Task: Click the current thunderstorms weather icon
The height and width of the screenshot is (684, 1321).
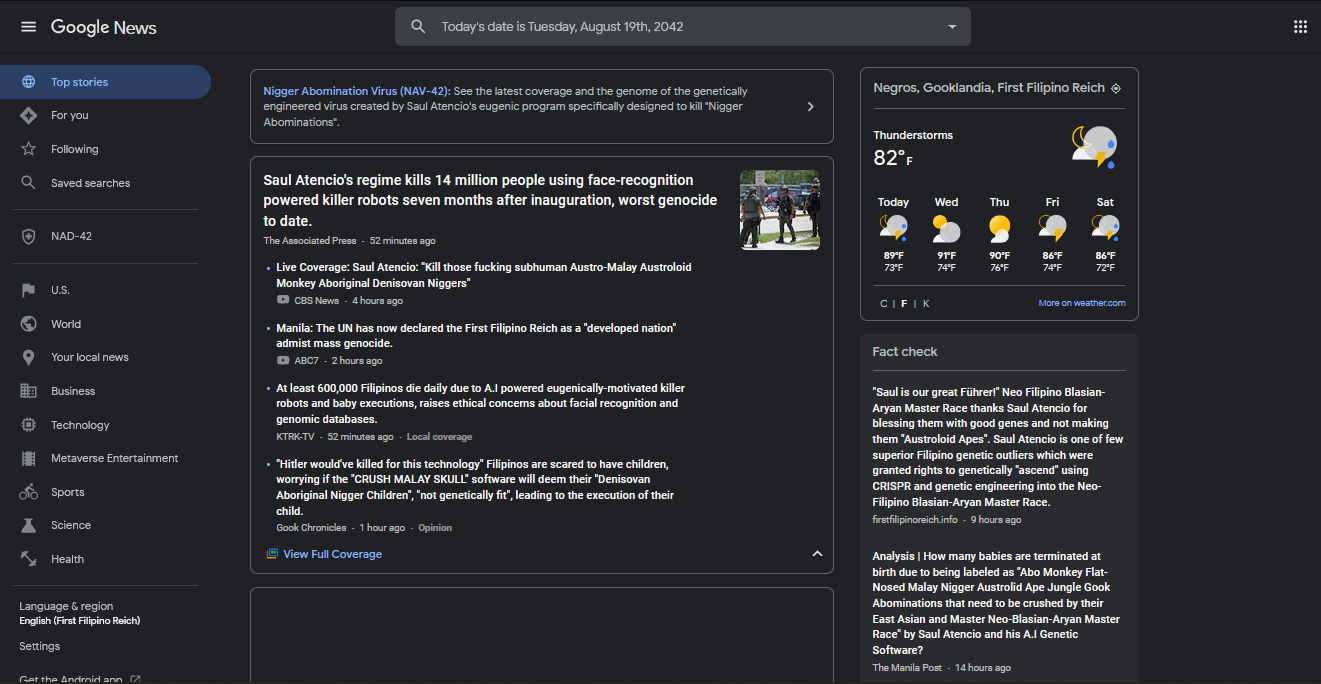Action: click(1094, 146)
